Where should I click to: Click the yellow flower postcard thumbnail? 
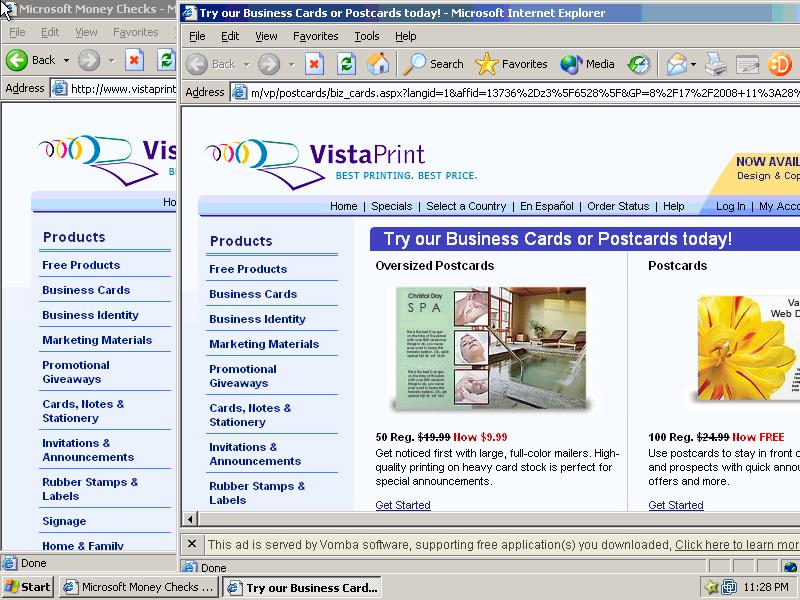748,348
